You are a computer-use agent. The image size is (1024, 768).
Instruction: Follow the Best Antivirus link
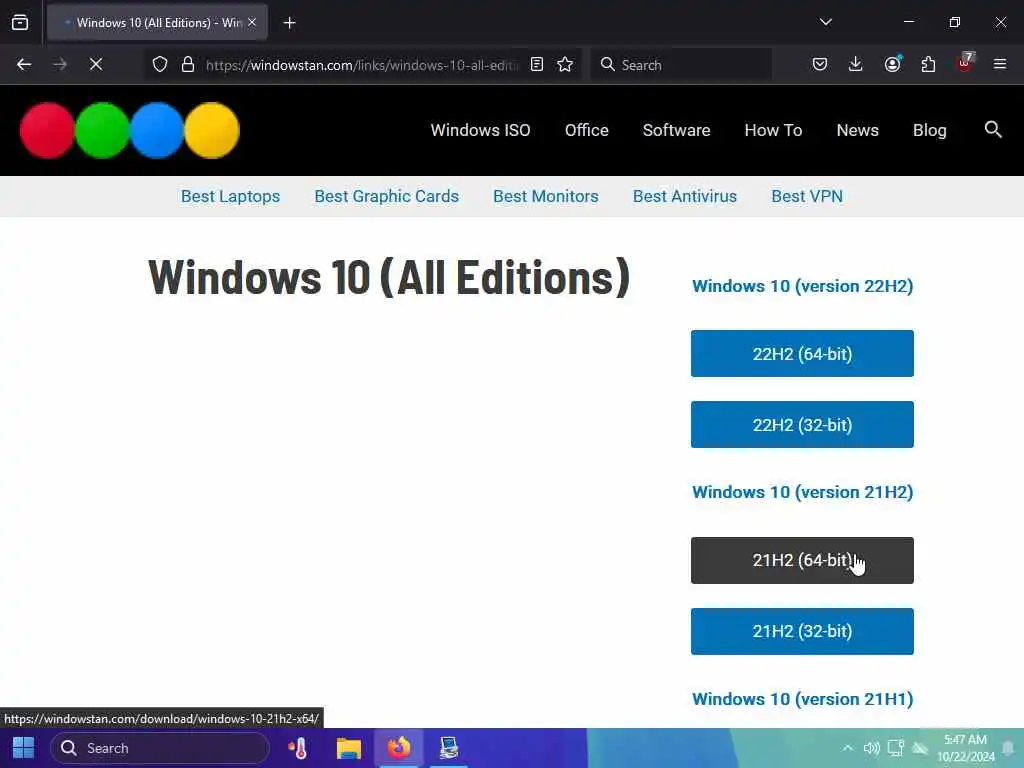(x=684, y=196)
